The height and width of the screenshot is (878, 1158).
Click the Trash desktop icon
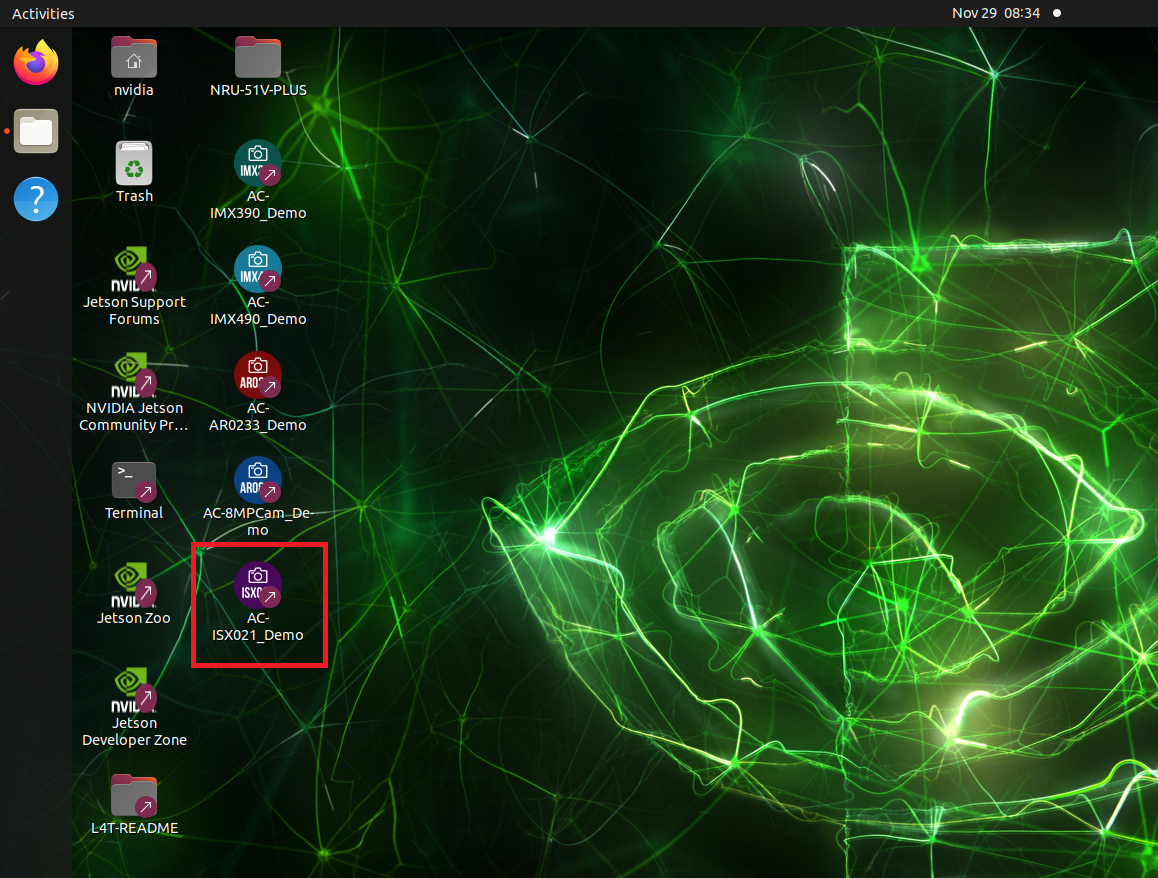134,164
